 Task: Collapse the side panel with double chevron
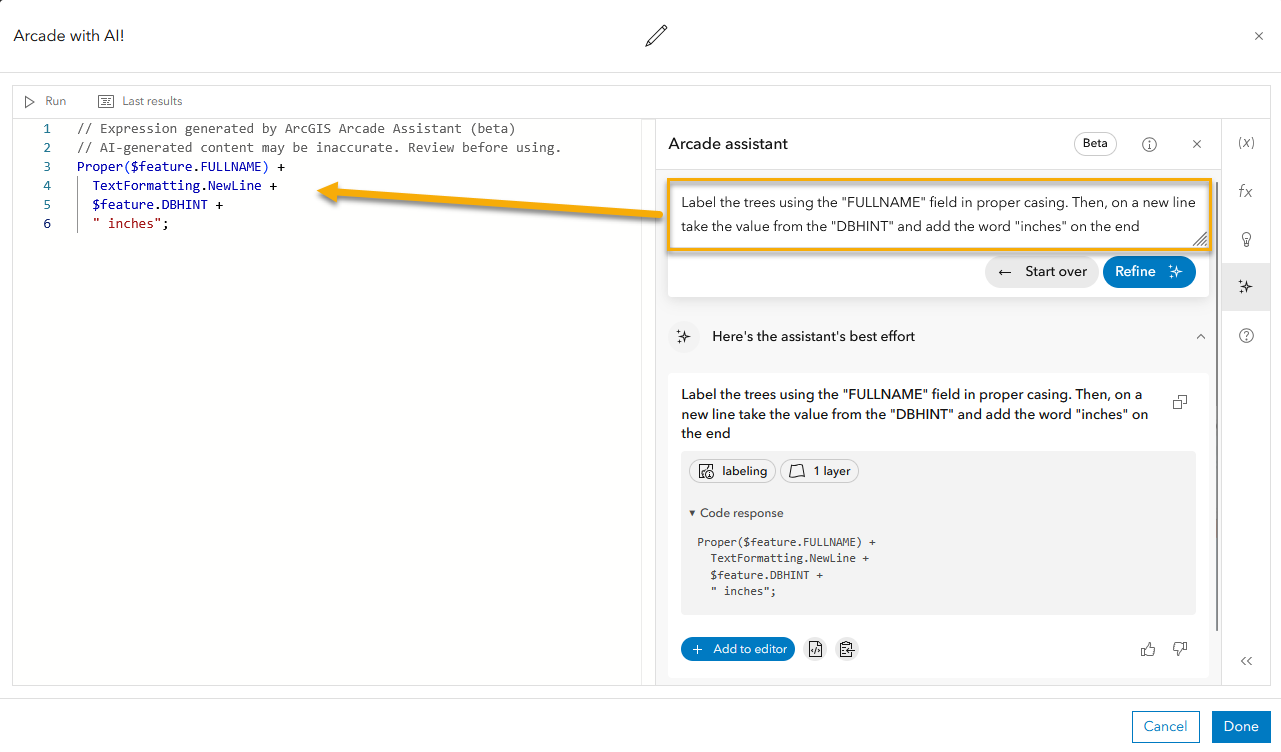[1246, 661]
